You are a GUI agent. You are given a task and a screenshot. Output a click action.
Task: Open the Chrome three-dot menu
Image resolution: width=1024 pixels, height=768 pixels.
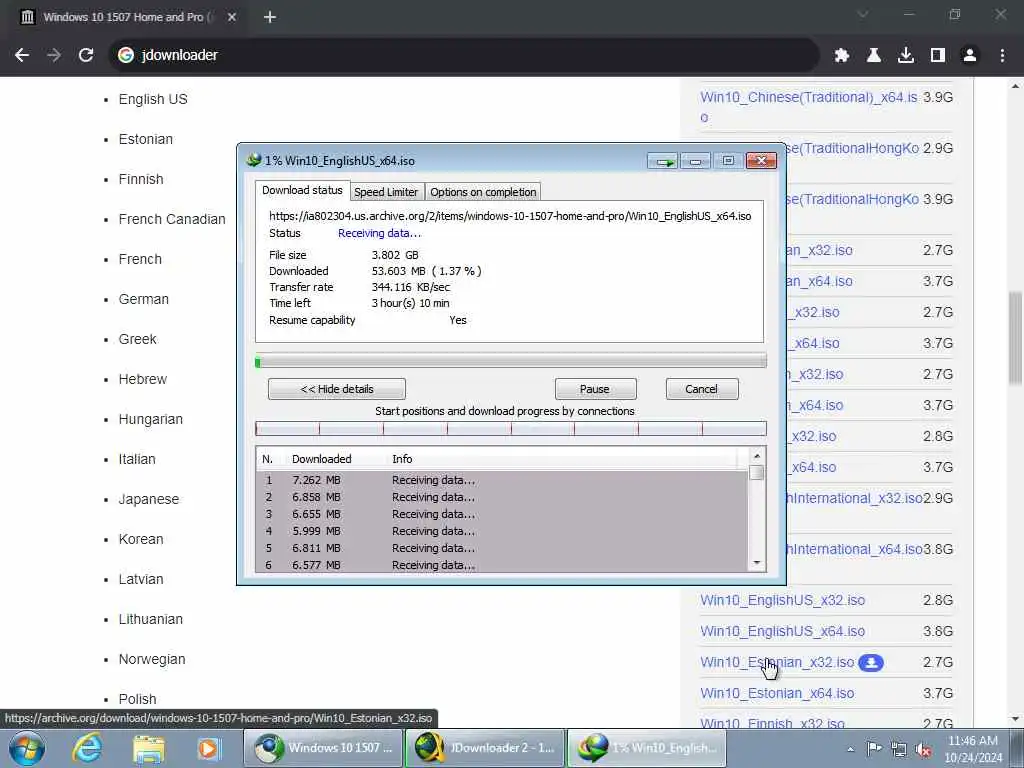point(1002,56)
